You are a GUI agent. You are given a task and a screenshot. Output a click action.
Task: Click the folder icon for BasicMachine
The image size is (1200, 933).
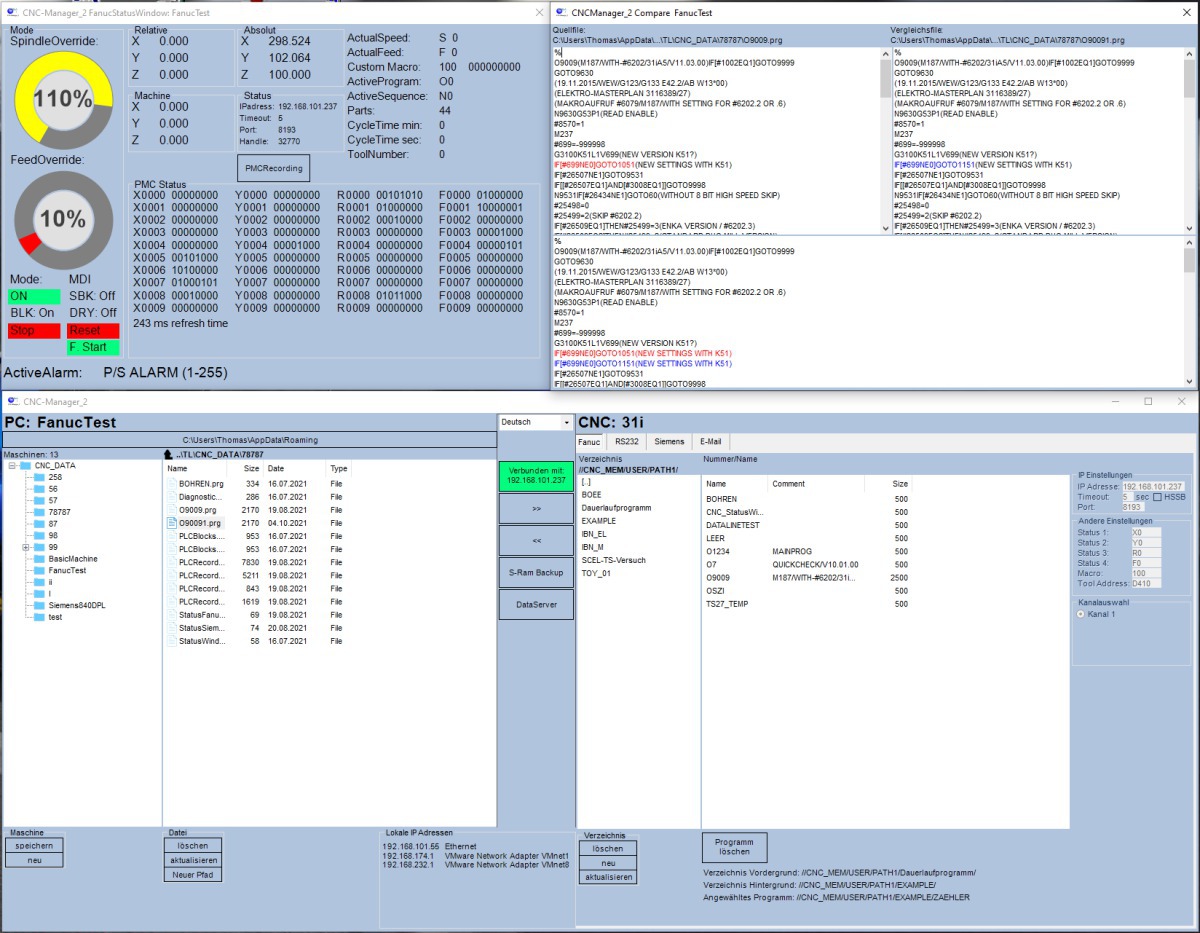coord(39,558)
